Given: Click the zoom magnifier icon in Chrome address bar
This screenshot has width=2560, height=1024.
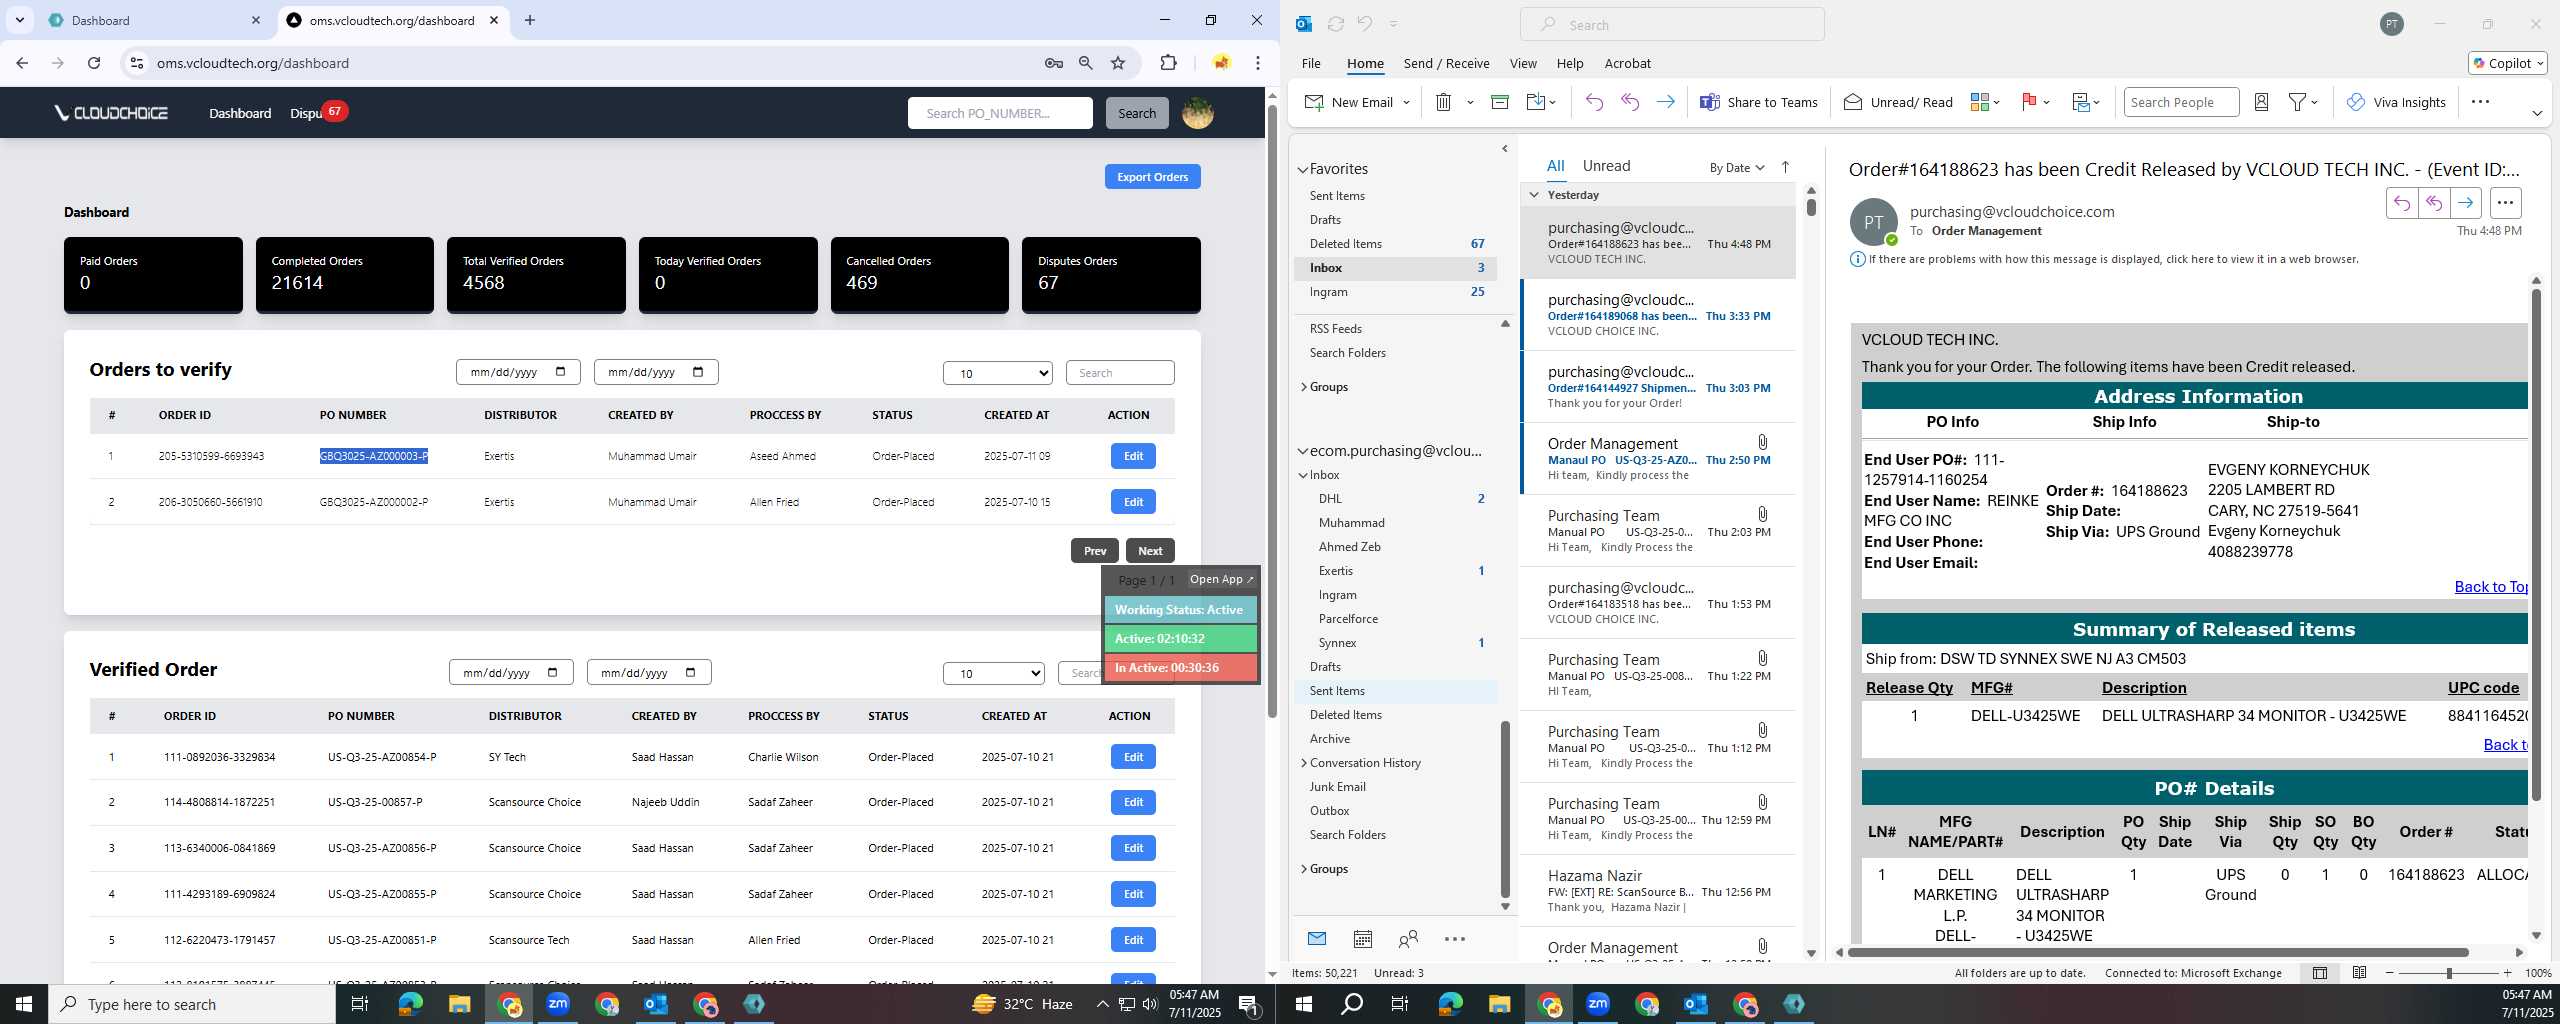Looking at the screenshot, I should (1085, 63).
